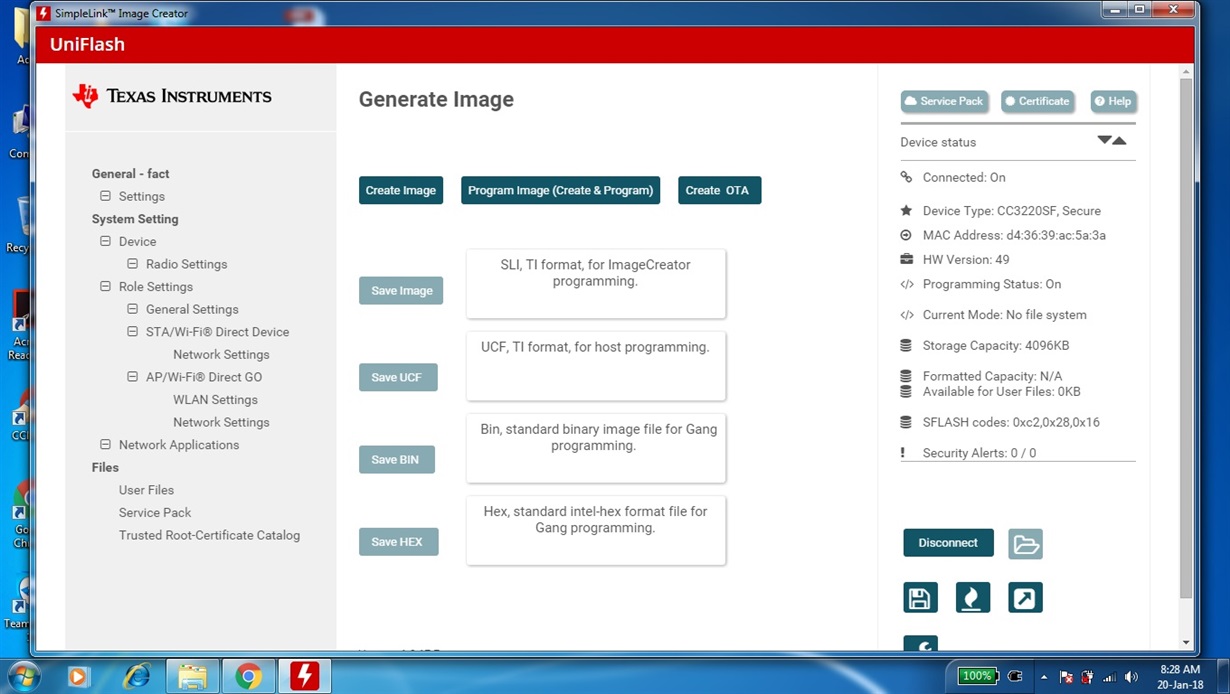Click the link icon next to Connected: On
The width and height of the screenshot is (1230, 694).
[x=906, y=177]
